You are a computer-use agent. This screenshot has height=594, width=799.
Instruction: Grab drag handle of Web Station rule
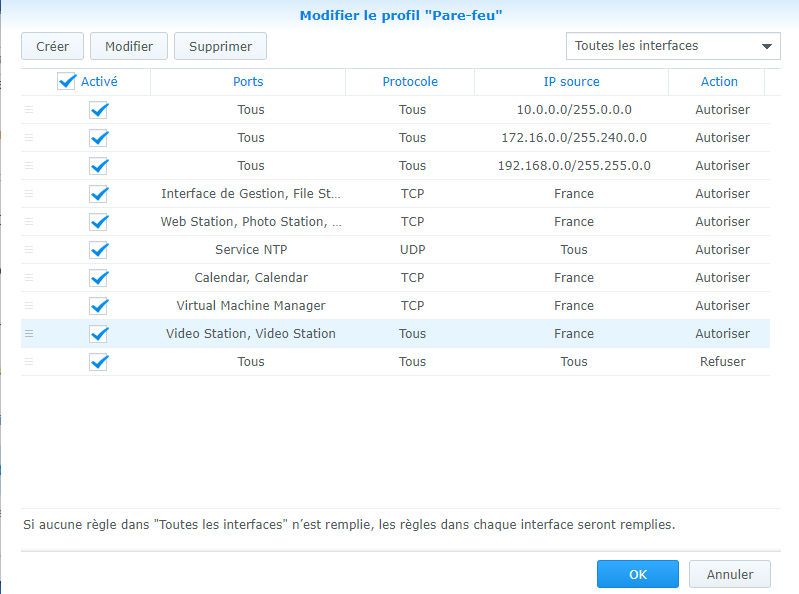point(29,222)
